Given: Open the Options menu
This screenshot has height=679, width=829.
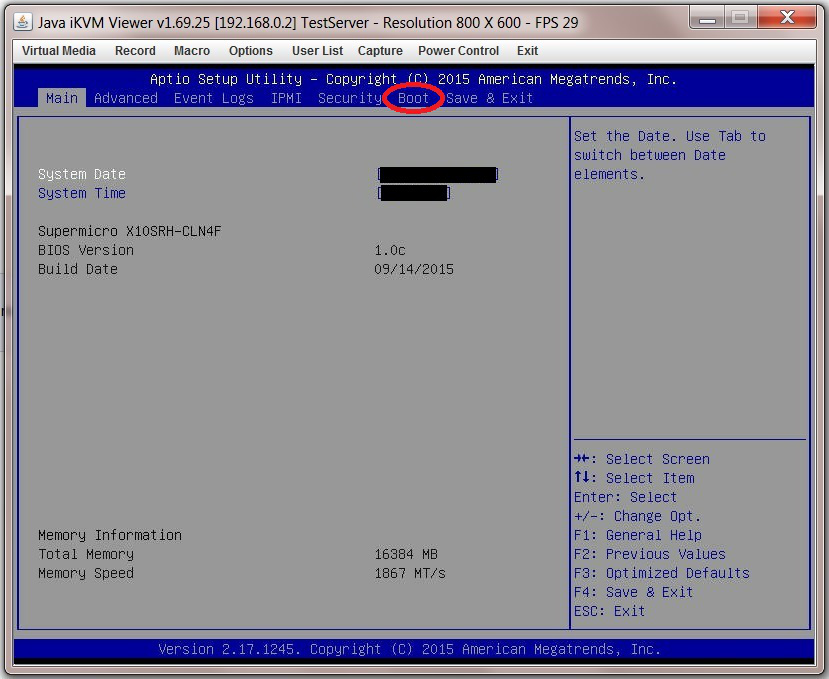Looking at the screenshot, I should click(250, 50).
